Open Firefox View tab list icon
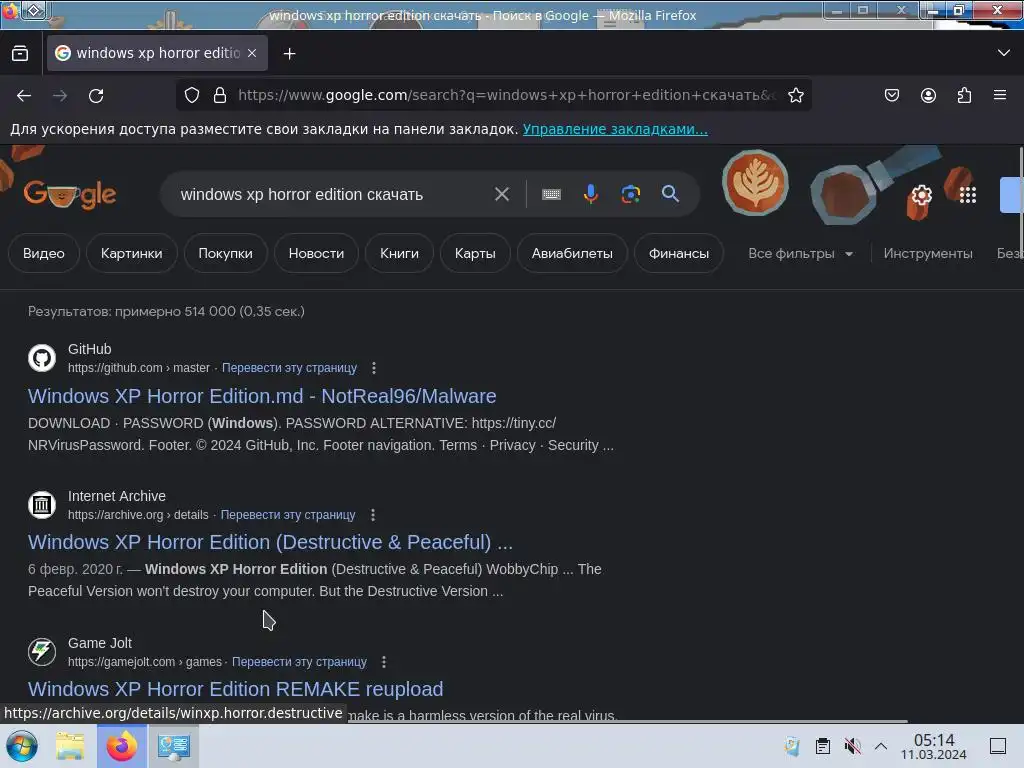1024x768 pixels. [20, 54]
